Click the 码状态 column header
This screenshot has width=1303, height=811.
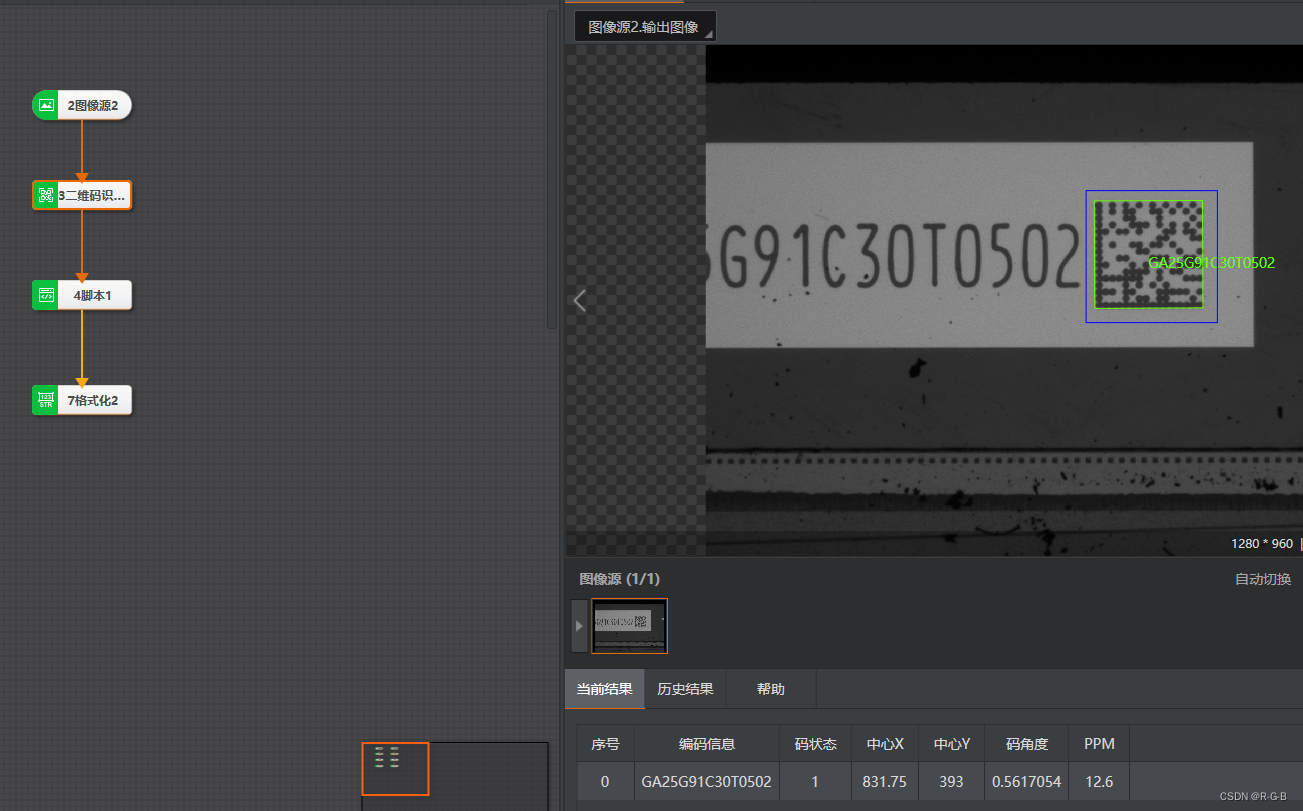(815, 744)
